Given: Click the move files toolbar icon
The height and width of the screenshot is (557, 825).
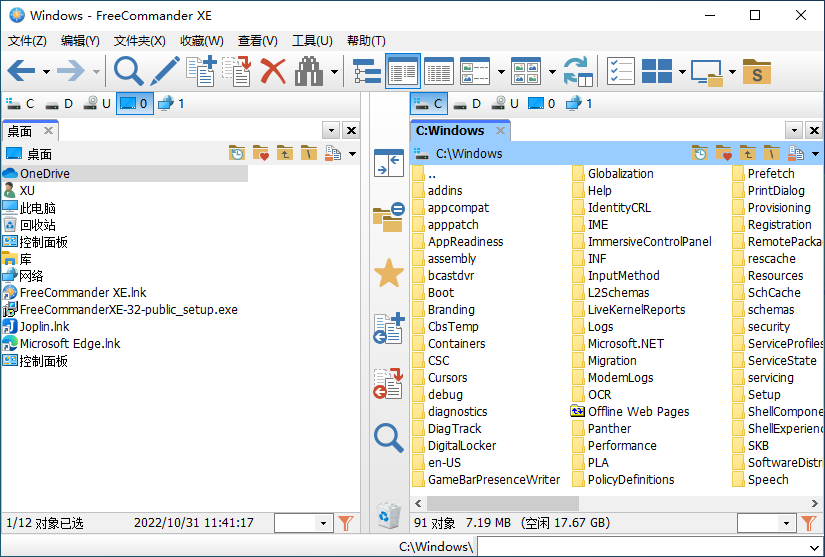Looking at the screenshot, I should [237, 70].
